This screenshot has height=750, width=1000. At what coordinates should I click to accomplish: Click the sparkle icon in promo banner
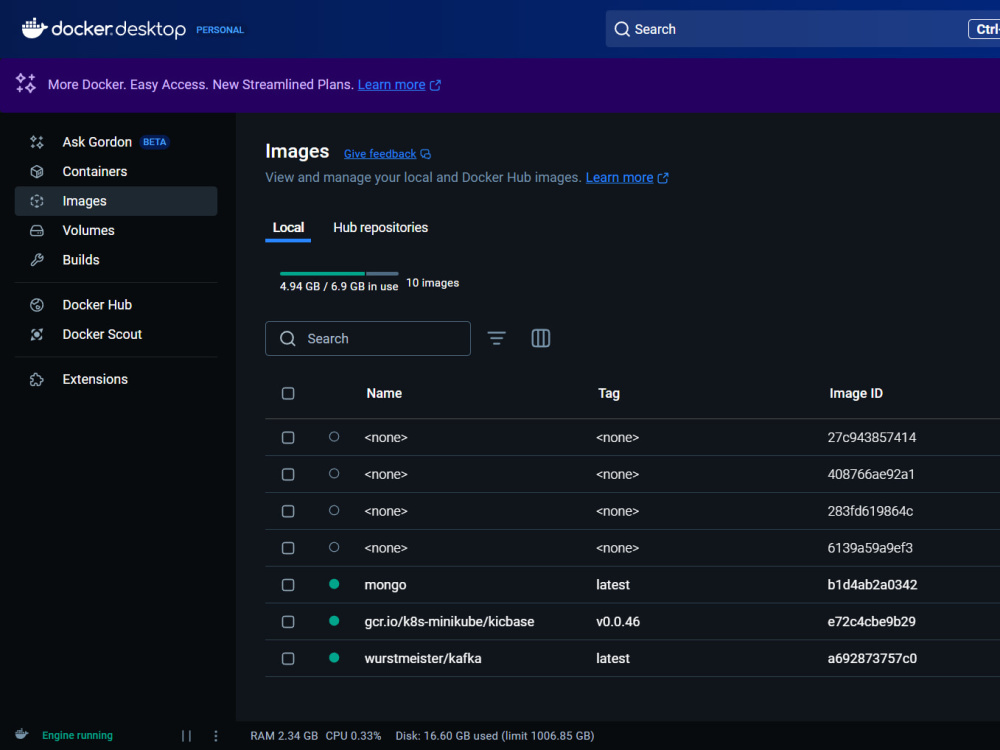26,84
